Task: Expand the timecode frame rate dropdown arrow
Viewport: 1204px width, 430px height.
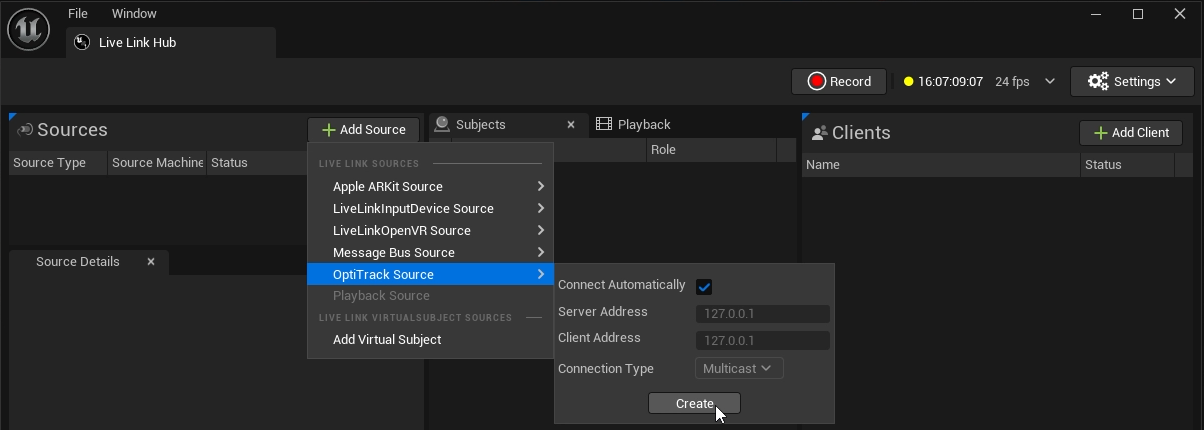Action: point(1050,82)
